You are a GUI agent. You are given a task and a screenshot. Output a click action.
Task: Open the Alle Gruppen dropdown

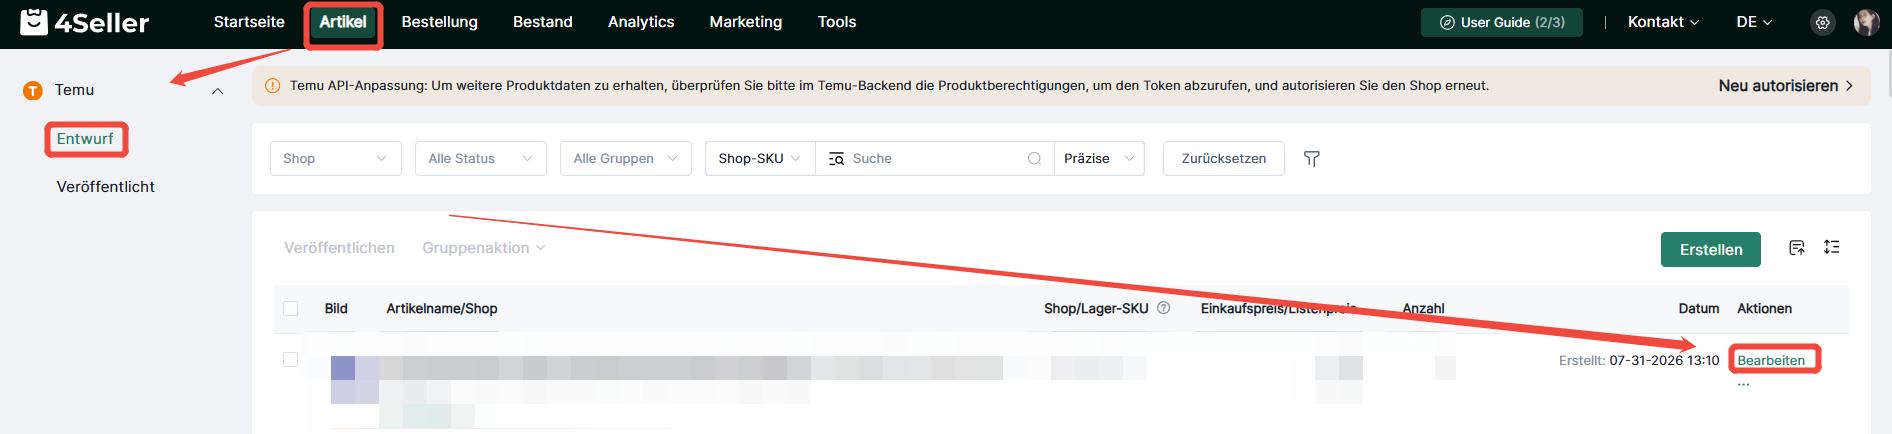point(626,158)
